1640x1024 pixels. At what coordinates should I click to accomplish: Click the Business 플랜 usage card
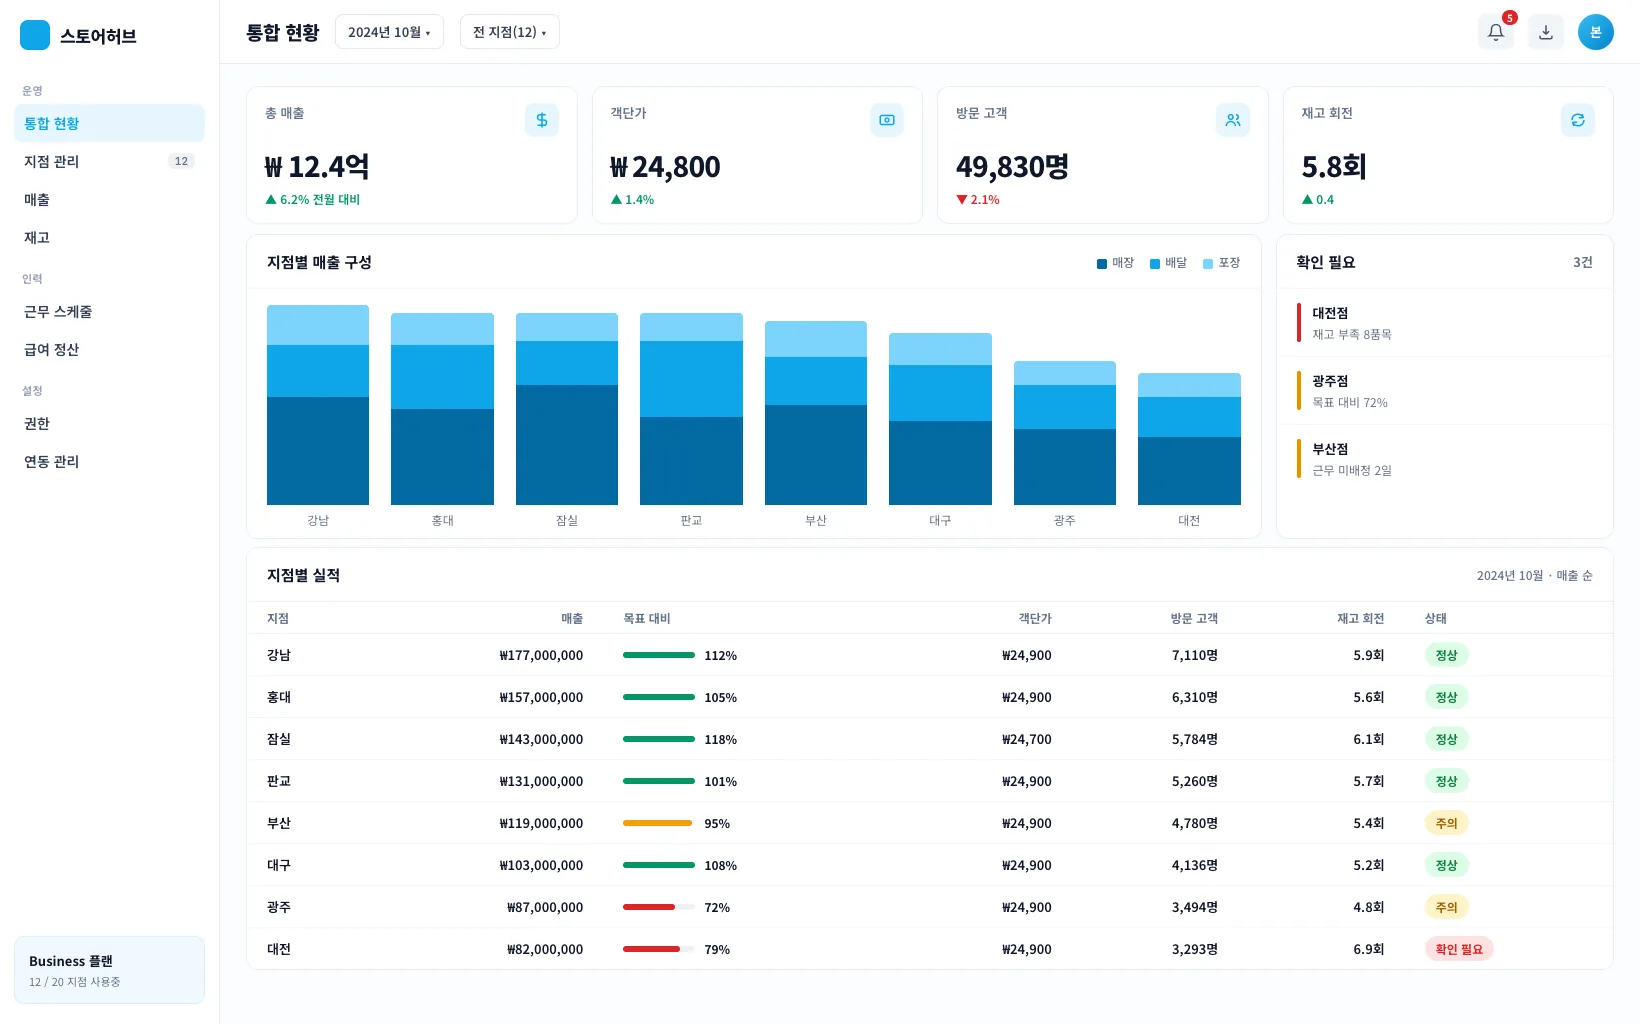109,970
